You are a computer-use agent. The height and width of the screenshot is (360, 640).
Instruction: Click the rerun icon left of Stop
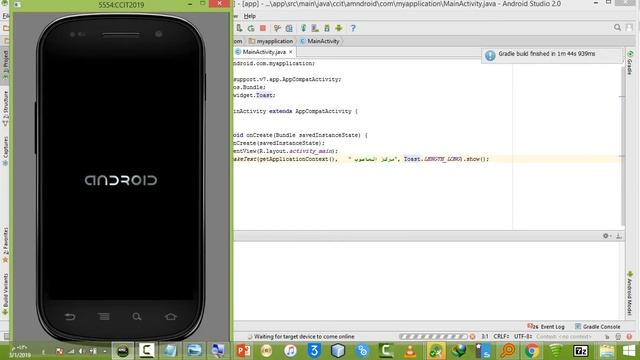pos(251,28)
